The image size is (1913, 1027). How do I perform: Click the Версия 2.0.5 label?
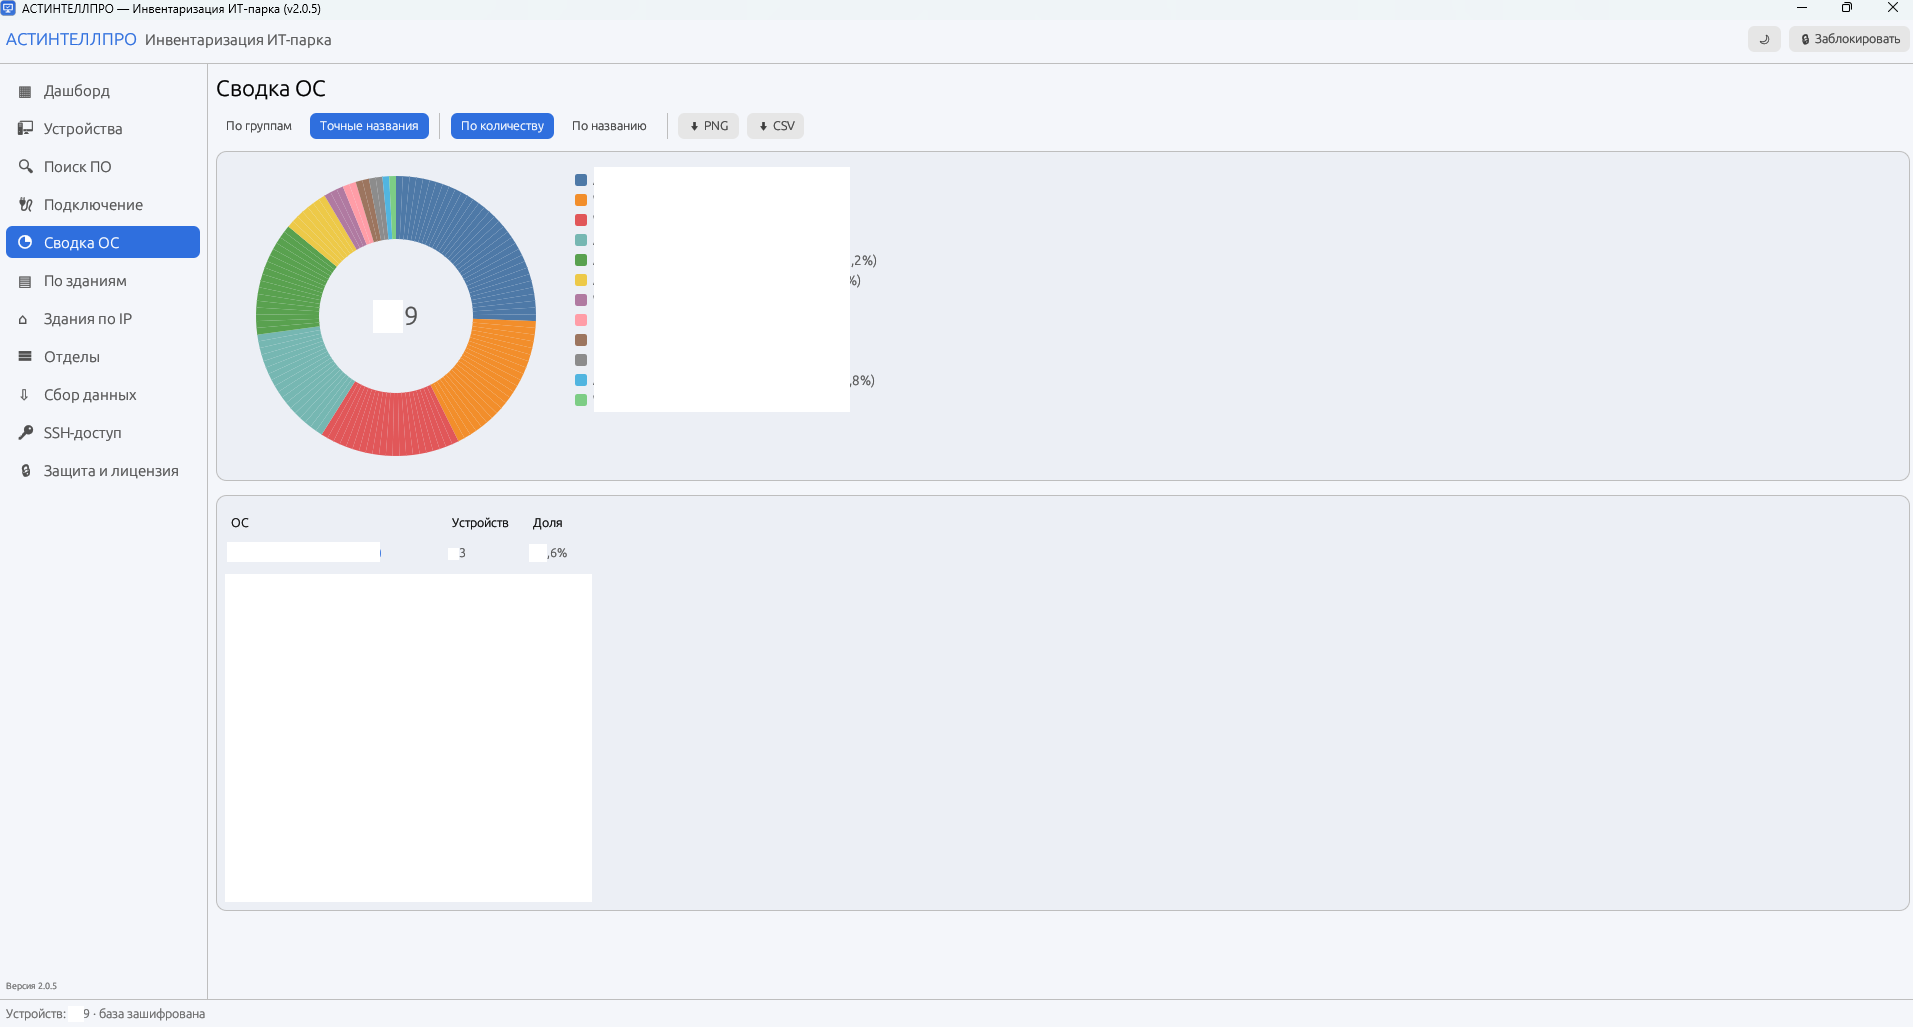[x=31, y=986]
